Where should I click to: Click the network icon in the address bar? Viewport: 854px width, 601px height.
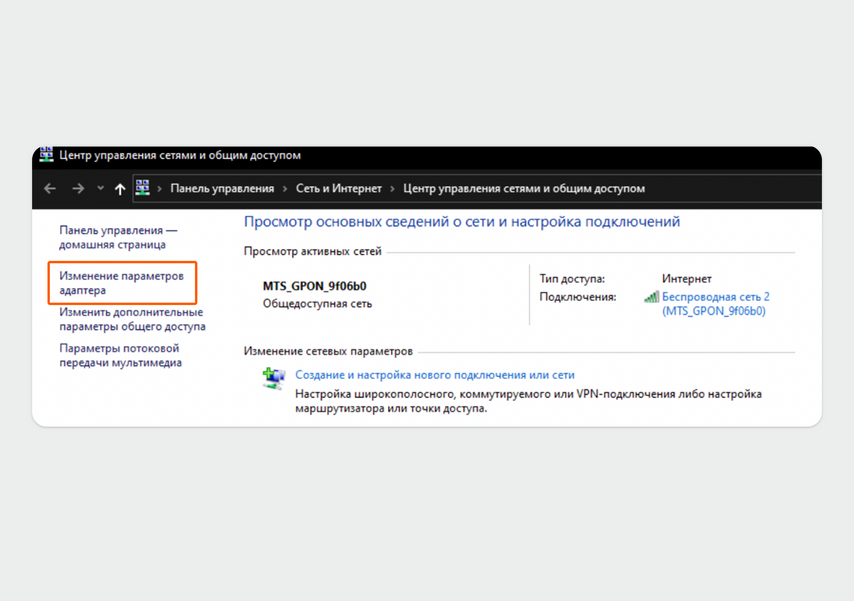(x=143, y=188)
